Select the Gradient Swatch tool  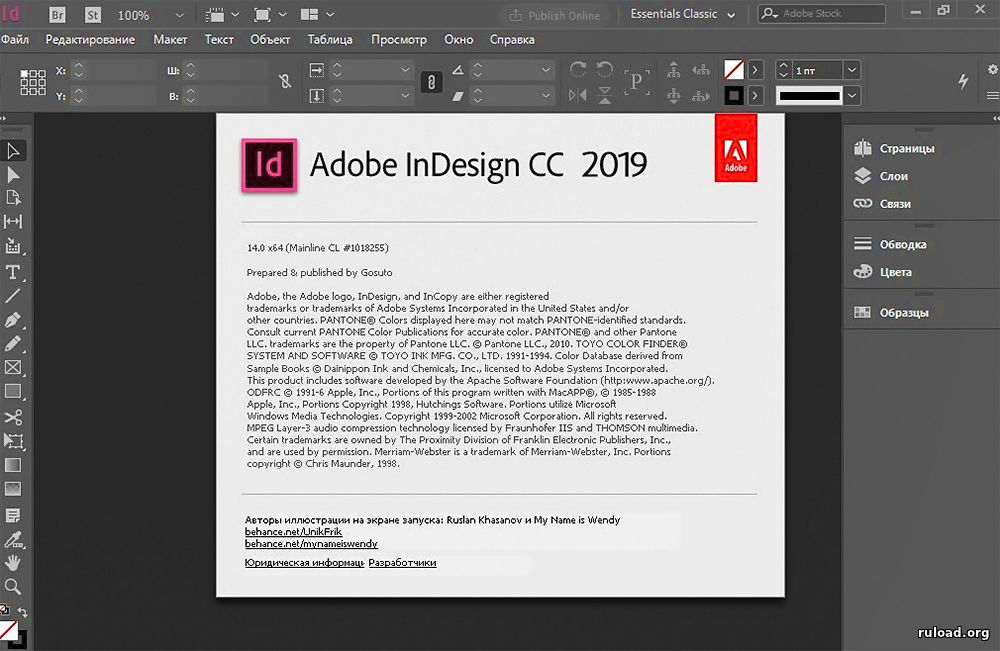13,465
